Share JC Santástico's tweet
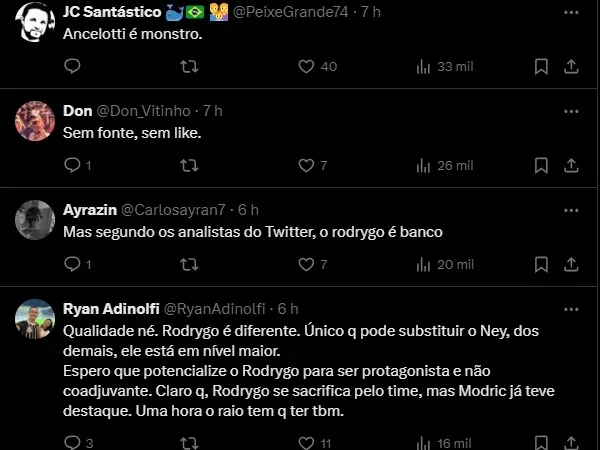 (x=571, y=66)
